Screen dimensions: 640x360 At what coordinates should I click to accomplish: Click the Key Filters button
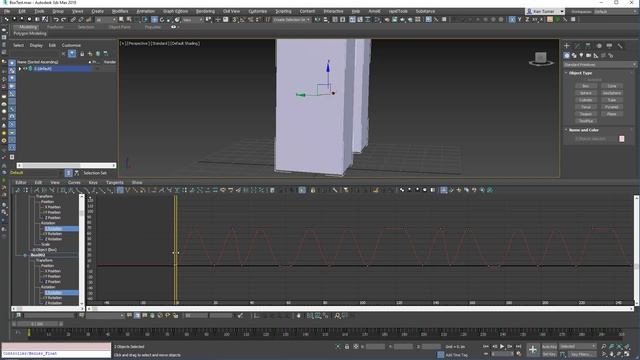582,354
